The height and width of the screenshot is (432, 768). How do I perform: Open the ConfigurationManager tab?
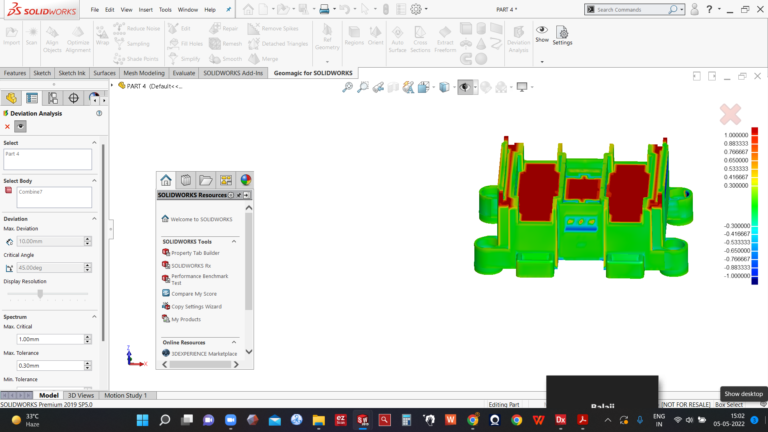coord(52,98)
